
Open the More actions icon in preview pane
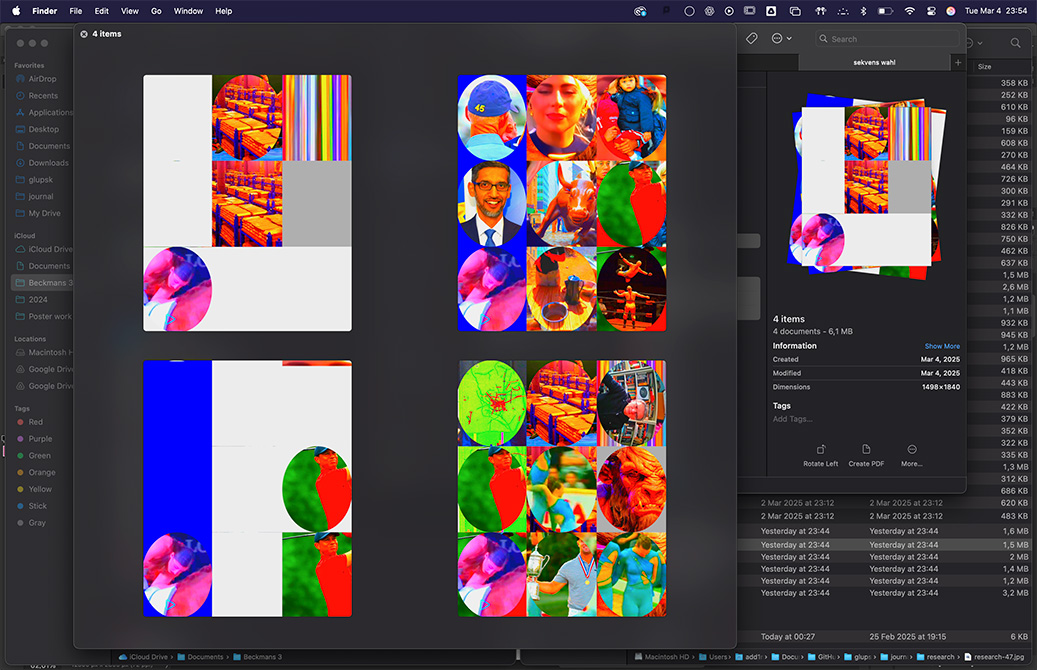911,450
